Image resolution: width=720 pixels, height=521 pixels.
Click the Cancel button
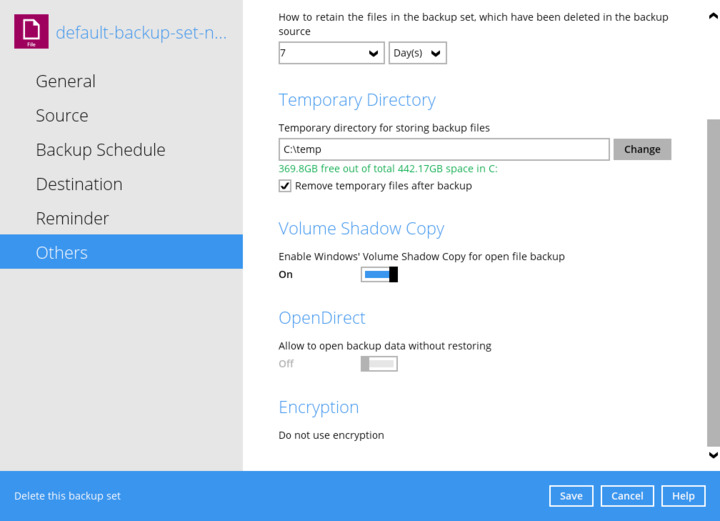(x=627, y=496)
